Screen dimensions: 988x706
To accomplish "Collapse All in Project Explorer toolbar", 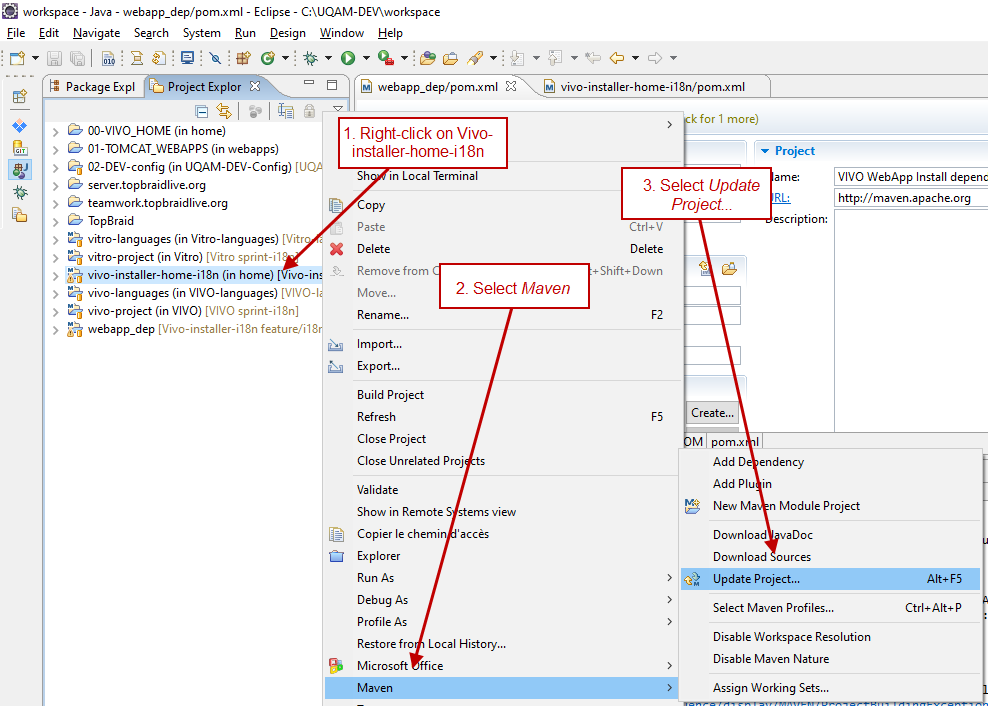I will point(202,112).
